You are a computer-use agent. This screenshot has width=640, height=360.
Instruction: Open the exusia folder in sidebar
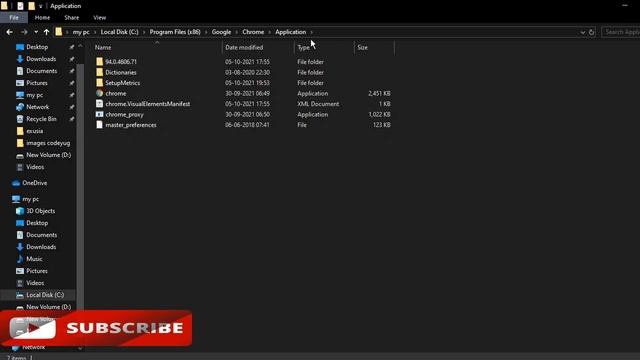34,131
